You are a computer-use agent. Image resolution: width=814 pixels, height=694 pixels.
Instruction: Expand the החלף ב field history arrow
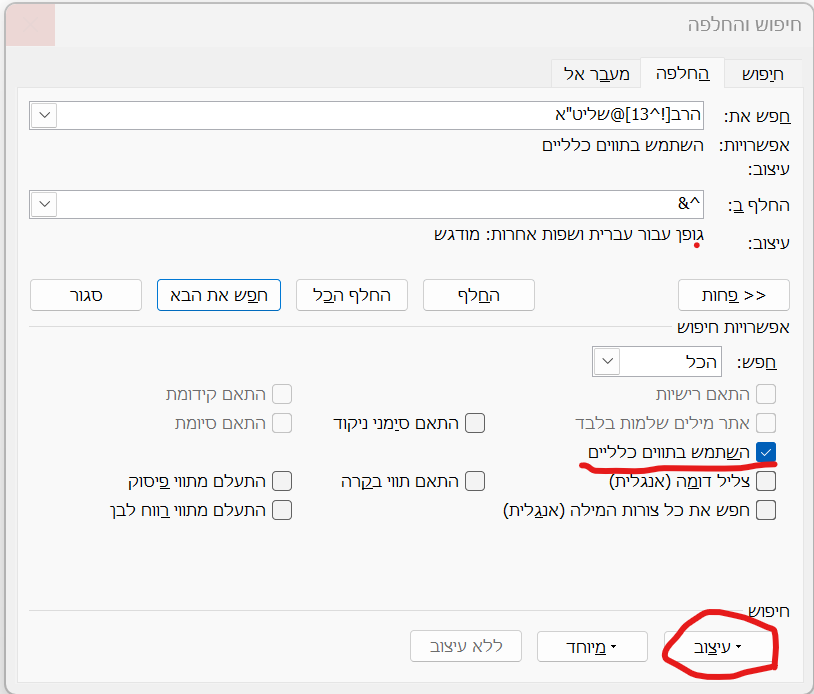[x=45, y=205]
